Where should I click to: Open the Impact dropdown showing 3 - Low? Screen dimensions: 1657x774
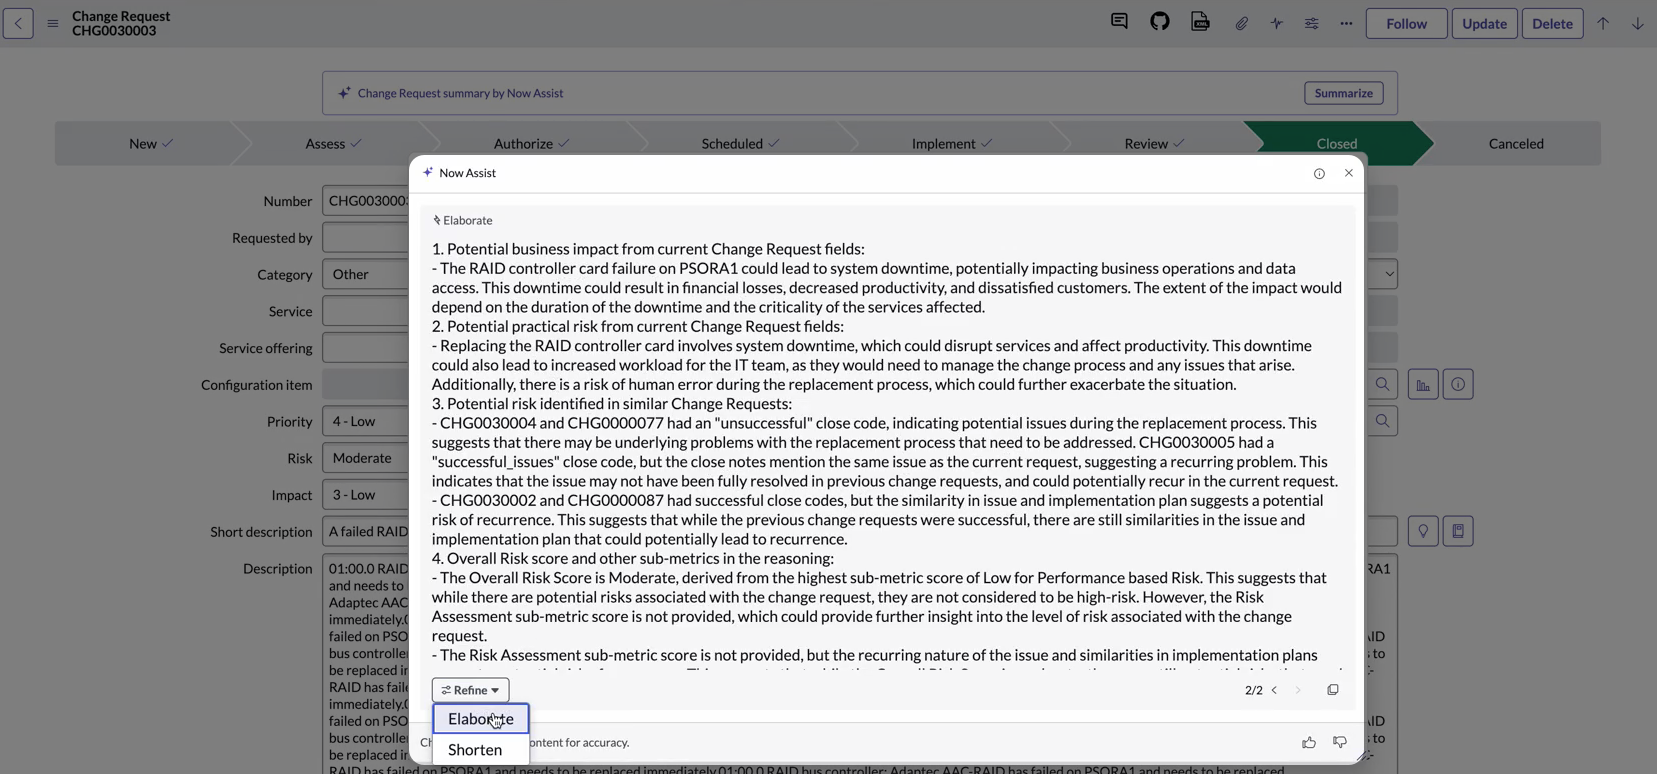pos(366,495)
